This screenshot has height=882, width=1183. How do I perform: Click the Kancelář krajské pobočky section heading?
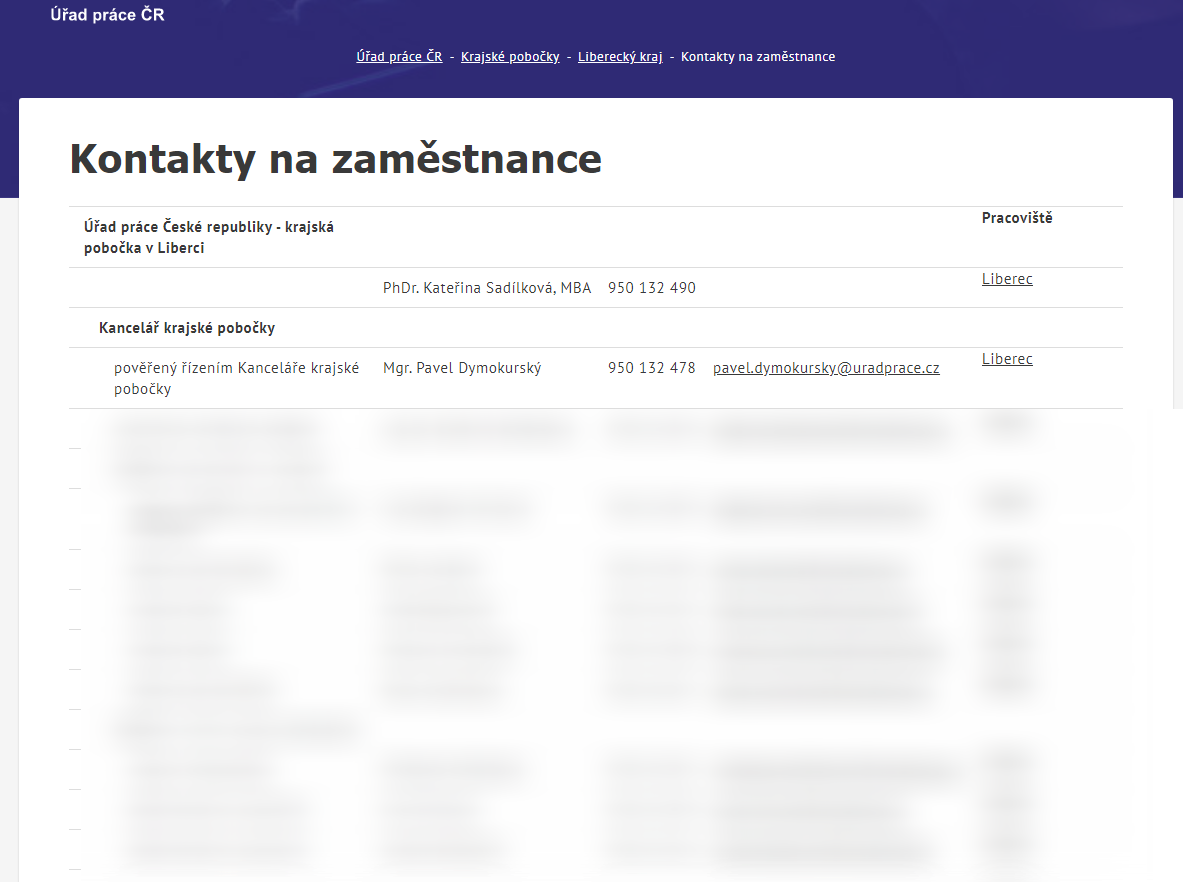pos(187,328)
